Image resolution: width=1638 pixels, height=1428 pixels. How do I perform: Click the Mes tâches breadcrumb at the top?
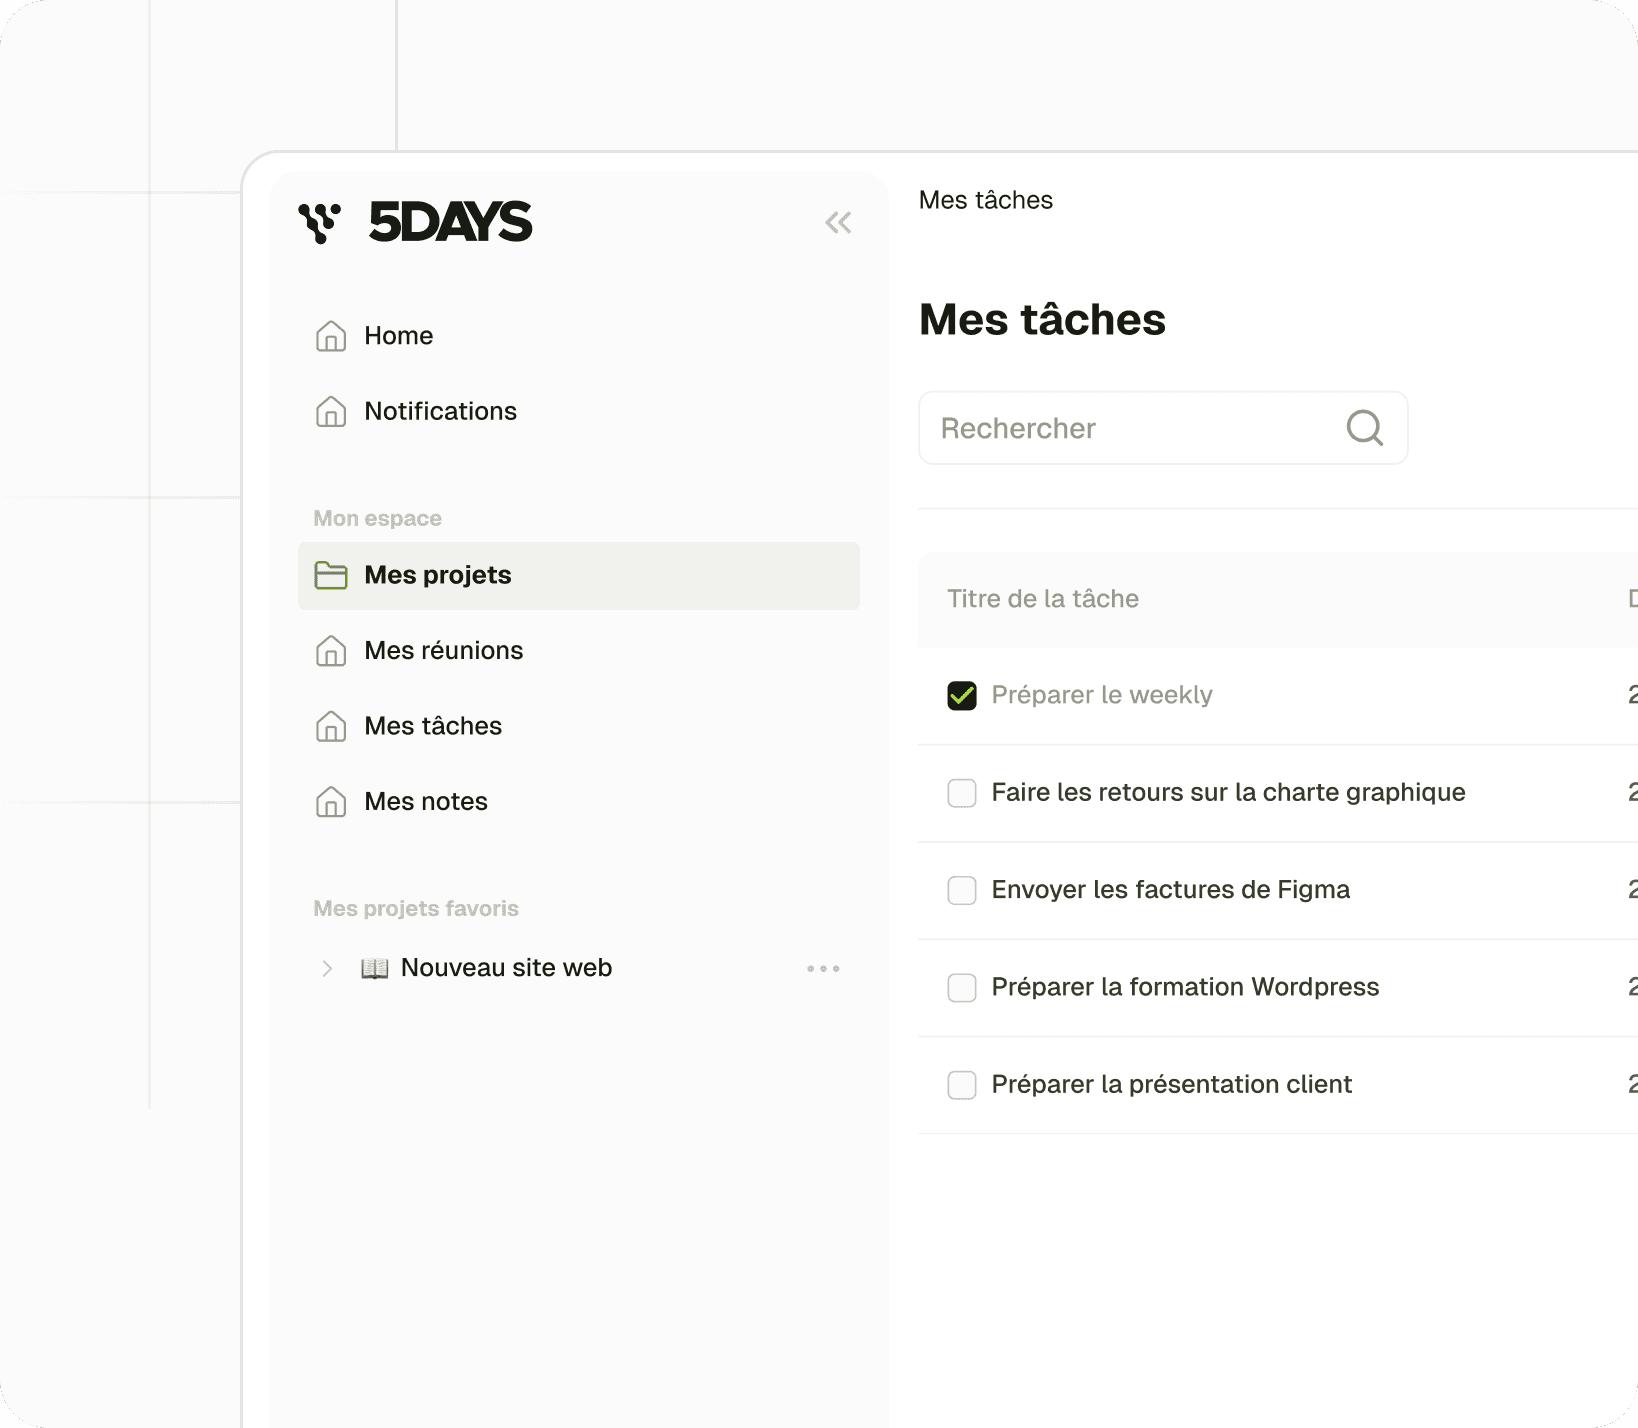pos(985,200)
